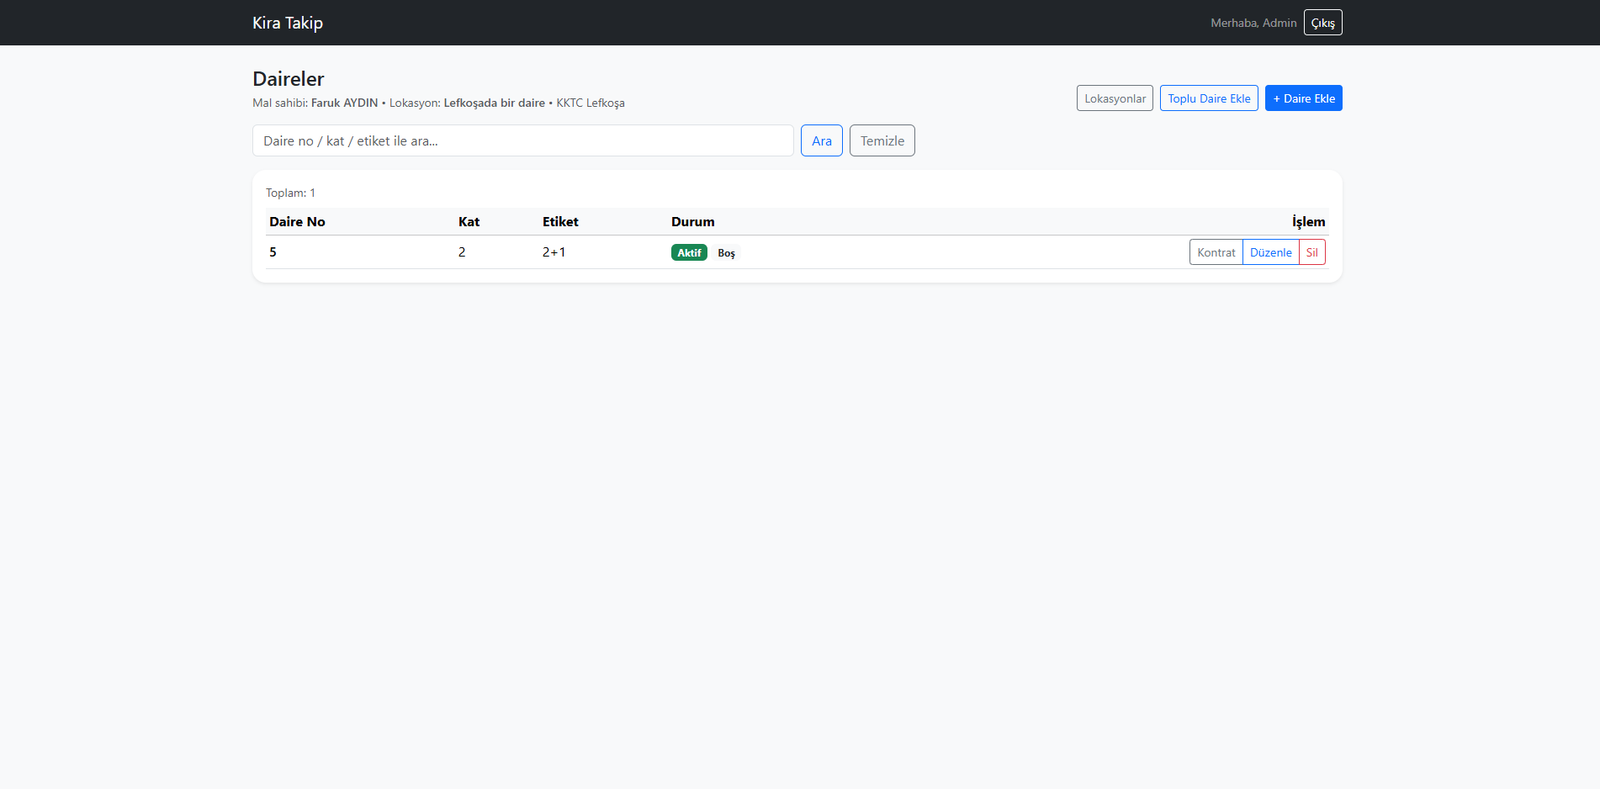
Task: Click the 2+1 label cell
Action: tap(554, 252)
